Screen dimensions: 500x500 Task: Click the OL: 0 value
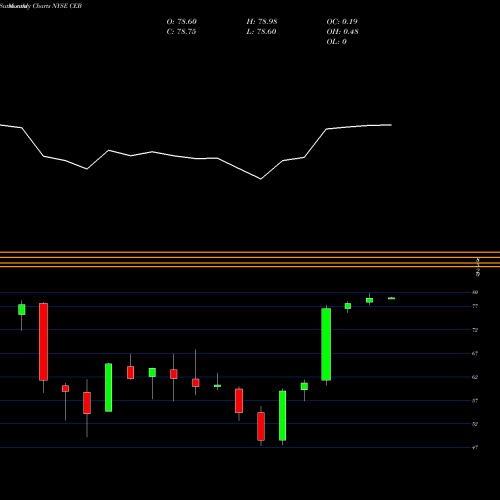tap(336, 42)
